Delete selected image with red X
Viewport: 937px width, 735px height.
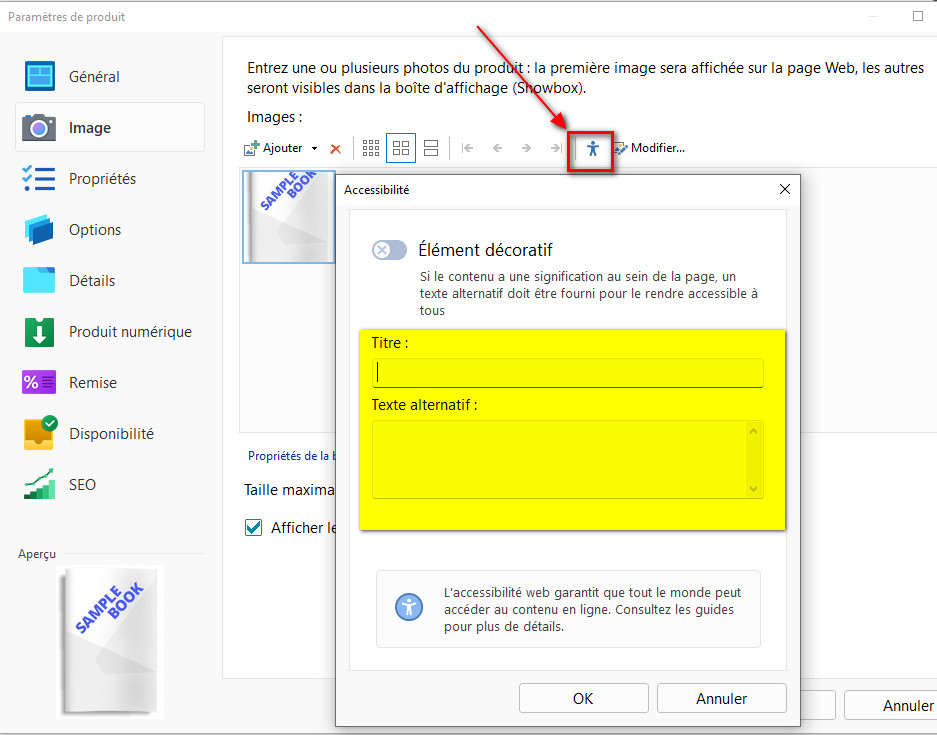click(x=336, y=149)
